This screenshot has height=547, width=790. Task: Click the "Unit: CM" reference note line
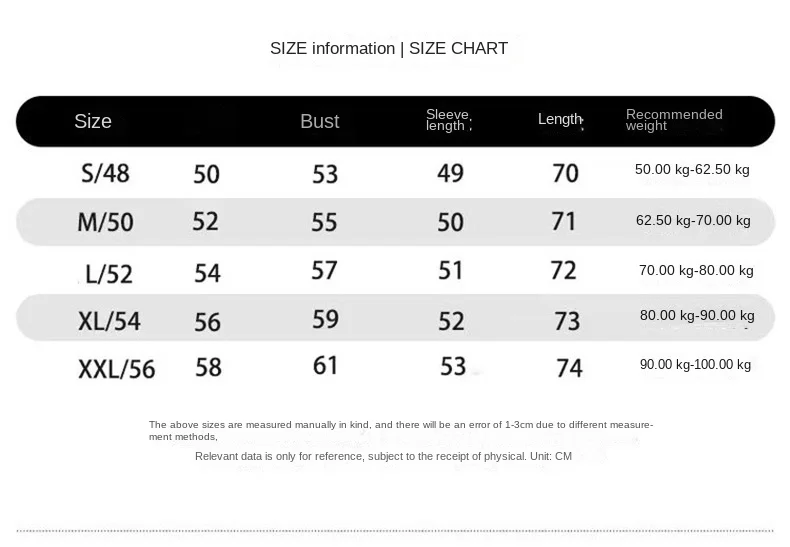[383, 456]
